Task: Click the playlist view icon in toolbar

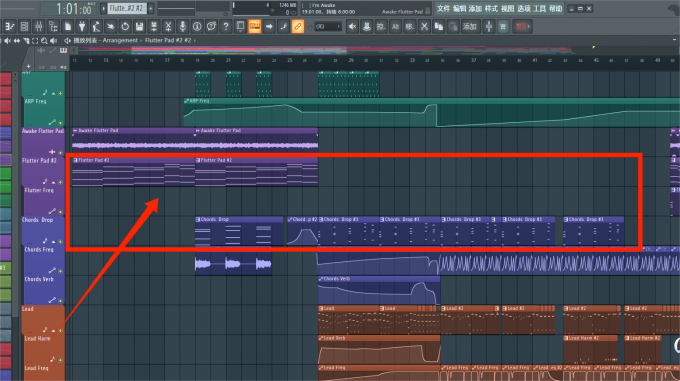Action: (x=10, y=26)
